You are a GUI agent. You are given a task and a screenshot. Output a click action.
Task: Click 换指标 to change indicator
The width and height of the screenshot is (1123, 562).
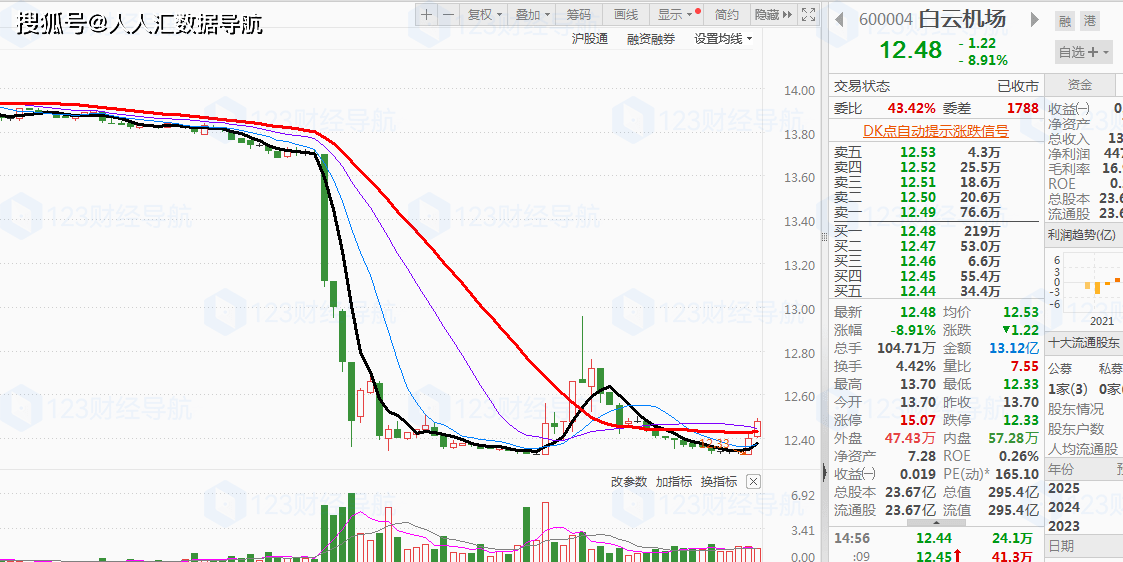point(719,482)
